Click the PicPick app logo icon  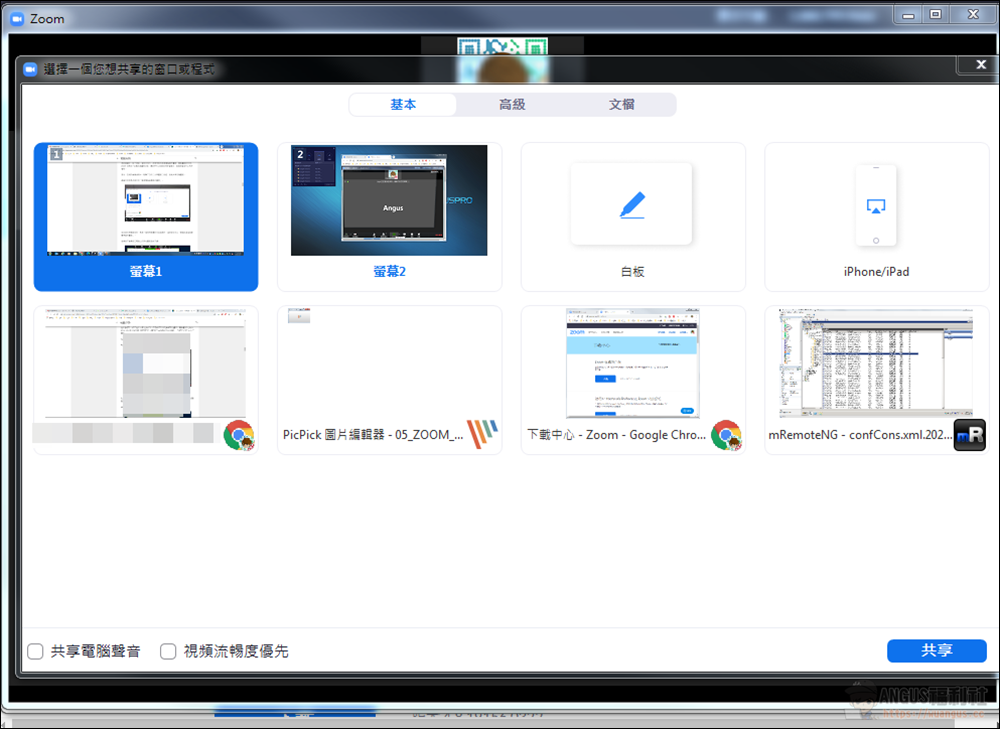(x=482, y=435)
